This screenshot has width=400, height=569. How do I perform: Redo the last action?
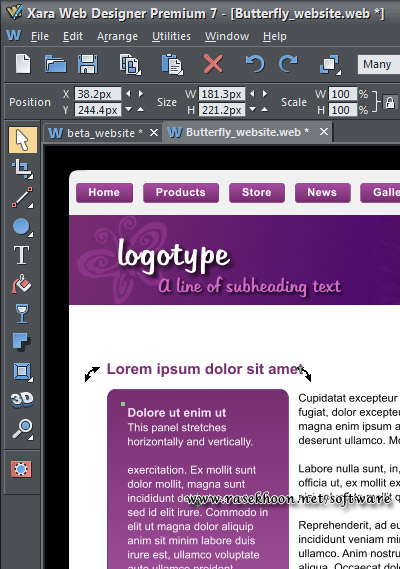pos(288,64)
